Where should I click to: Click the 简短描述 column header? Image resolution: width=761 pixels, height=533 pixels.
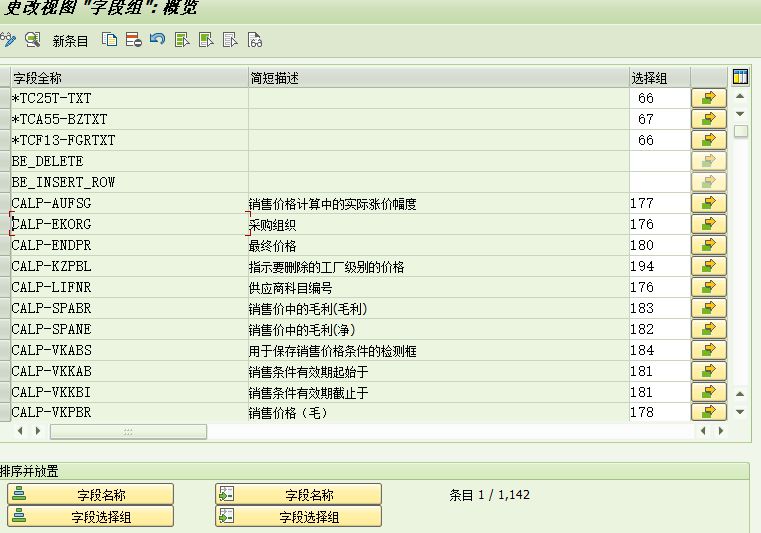point(438,77)
